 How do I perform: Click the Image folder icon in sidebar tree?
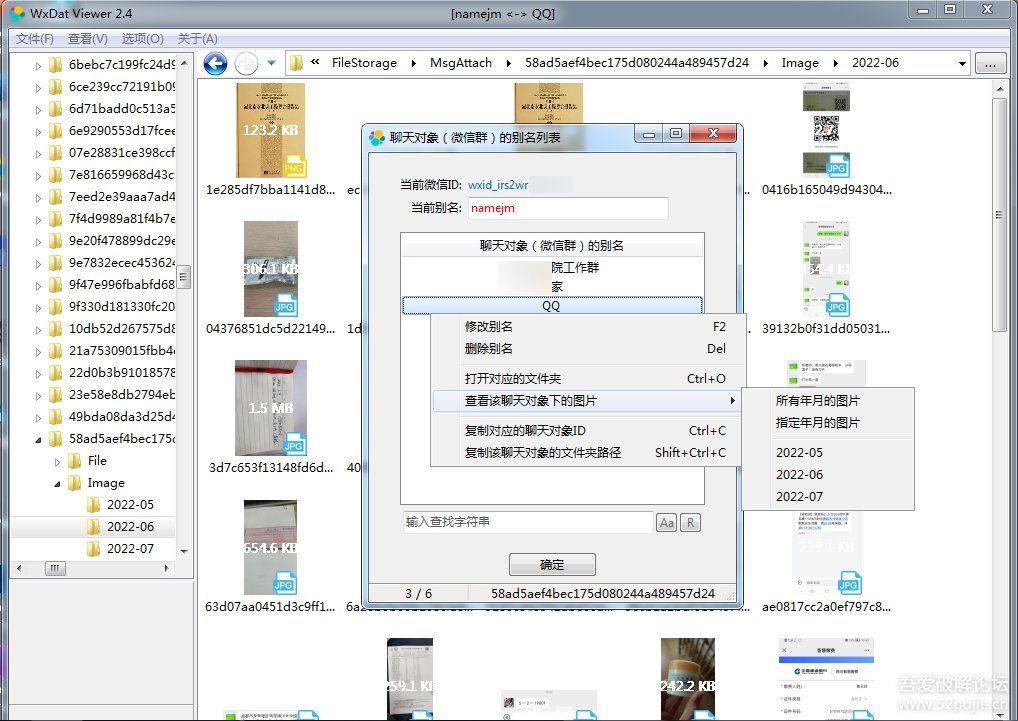tap(75, 483)
